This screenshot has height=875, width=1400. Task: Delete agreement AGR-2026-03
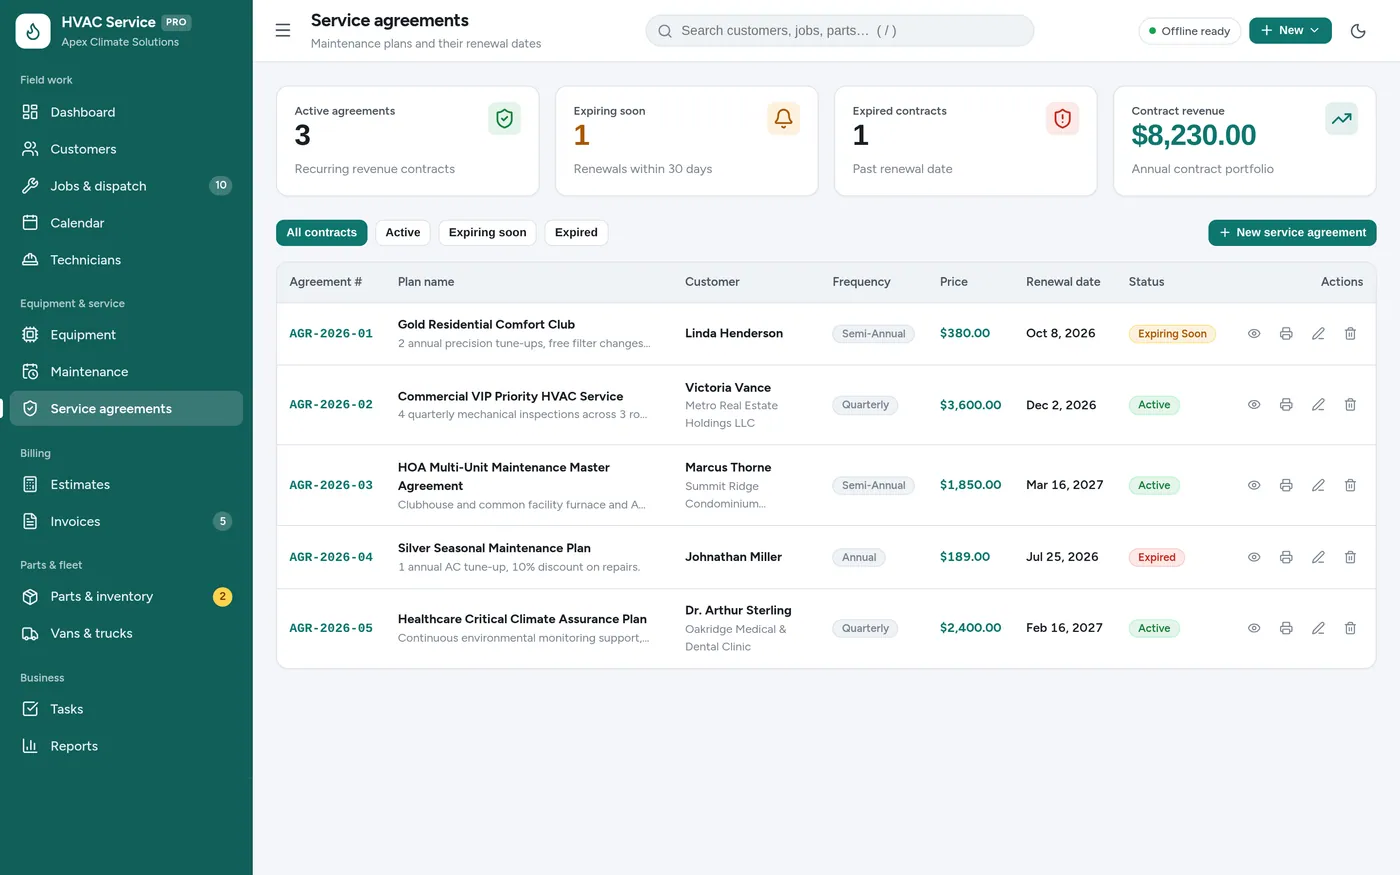coord(1350,486)
